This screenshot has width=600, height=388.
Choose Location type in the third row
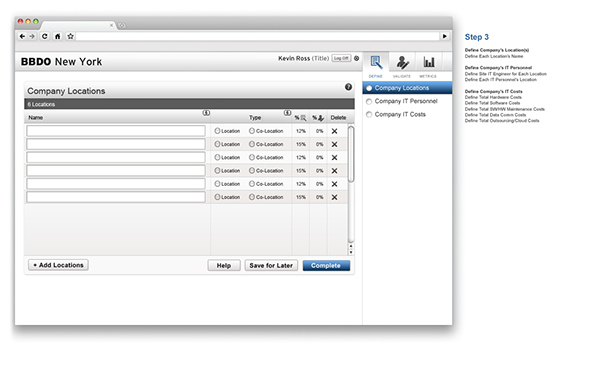(217, 157)
